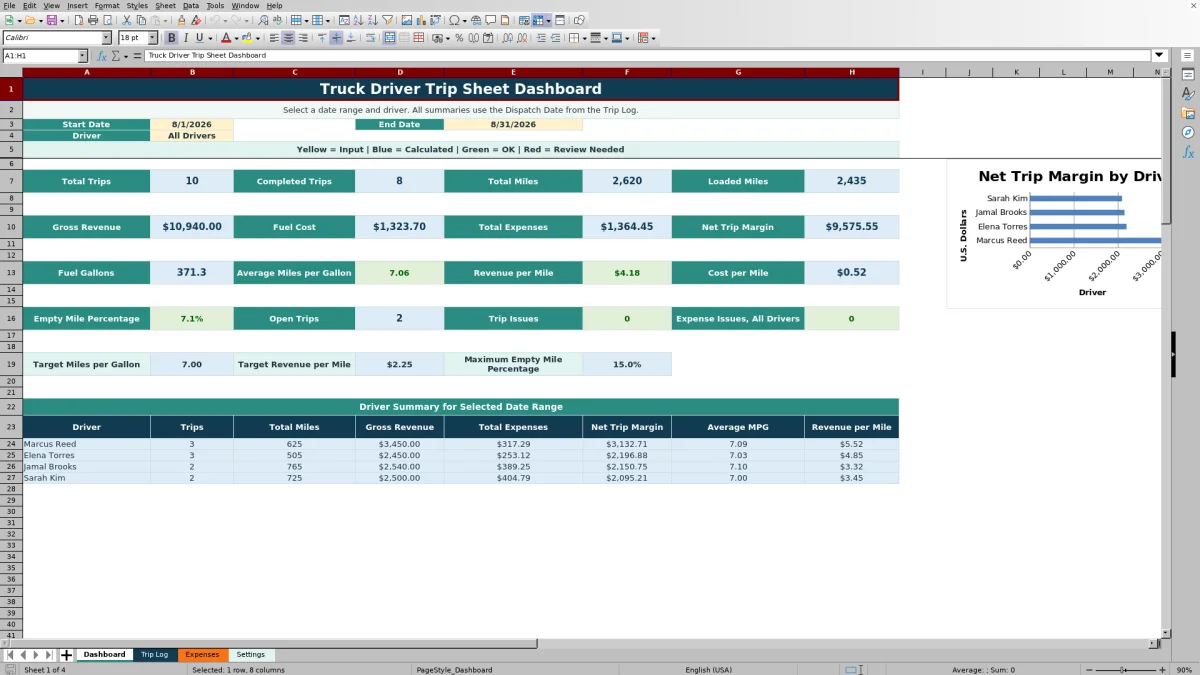This screenshot has width=1200, height=675.
Task: Click the Copy icon
Action: [x=141, y=20]
